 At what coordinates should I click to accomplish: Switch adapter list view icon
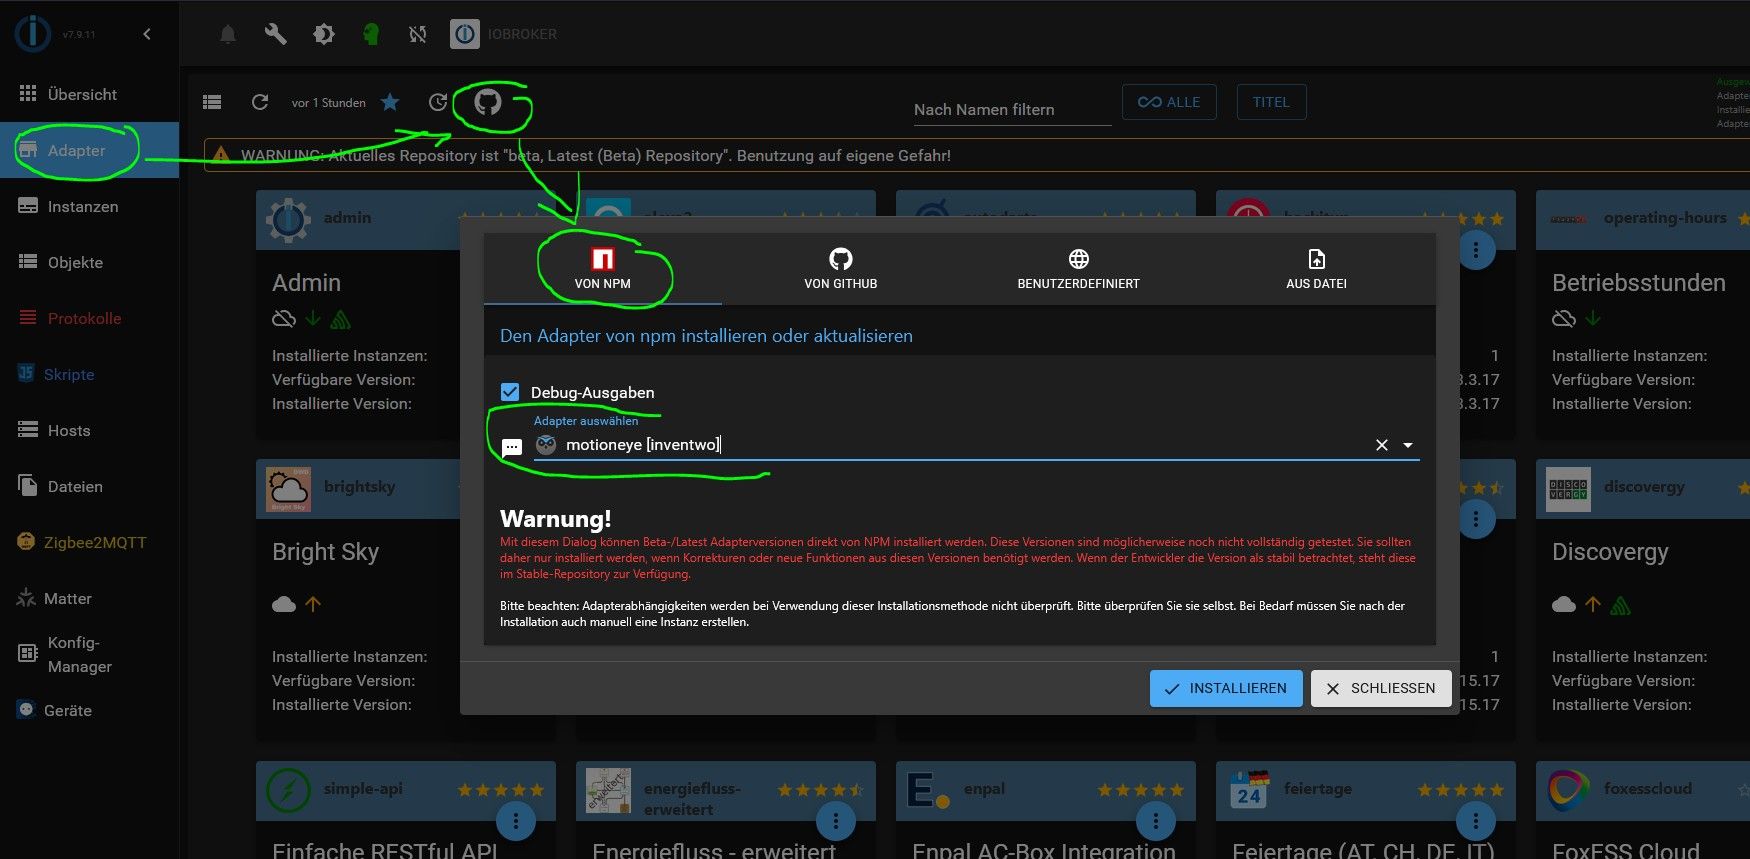pos(212,102)
